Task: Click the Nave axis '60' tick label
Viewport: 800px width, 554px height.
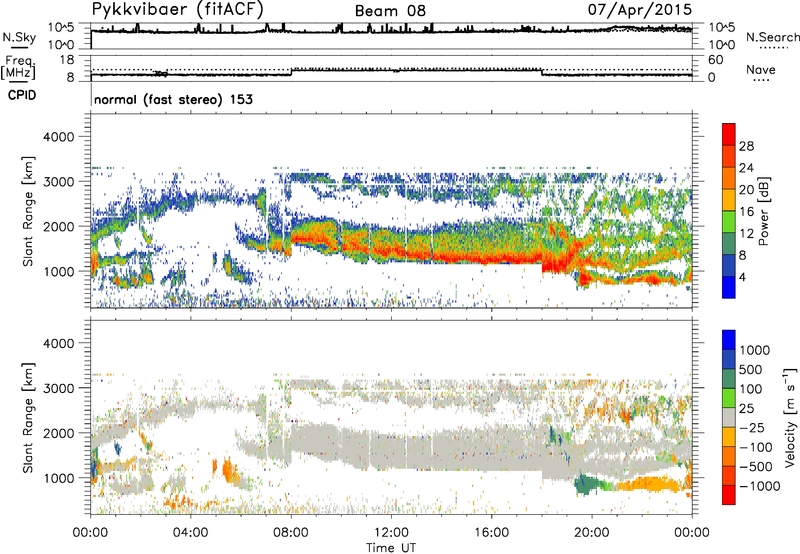Action: pos(715,60)
